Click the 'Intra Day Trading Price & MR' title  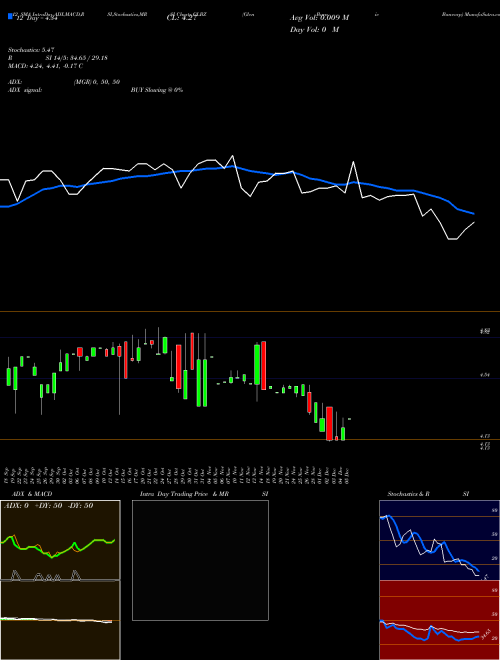(x=184, y=494)
